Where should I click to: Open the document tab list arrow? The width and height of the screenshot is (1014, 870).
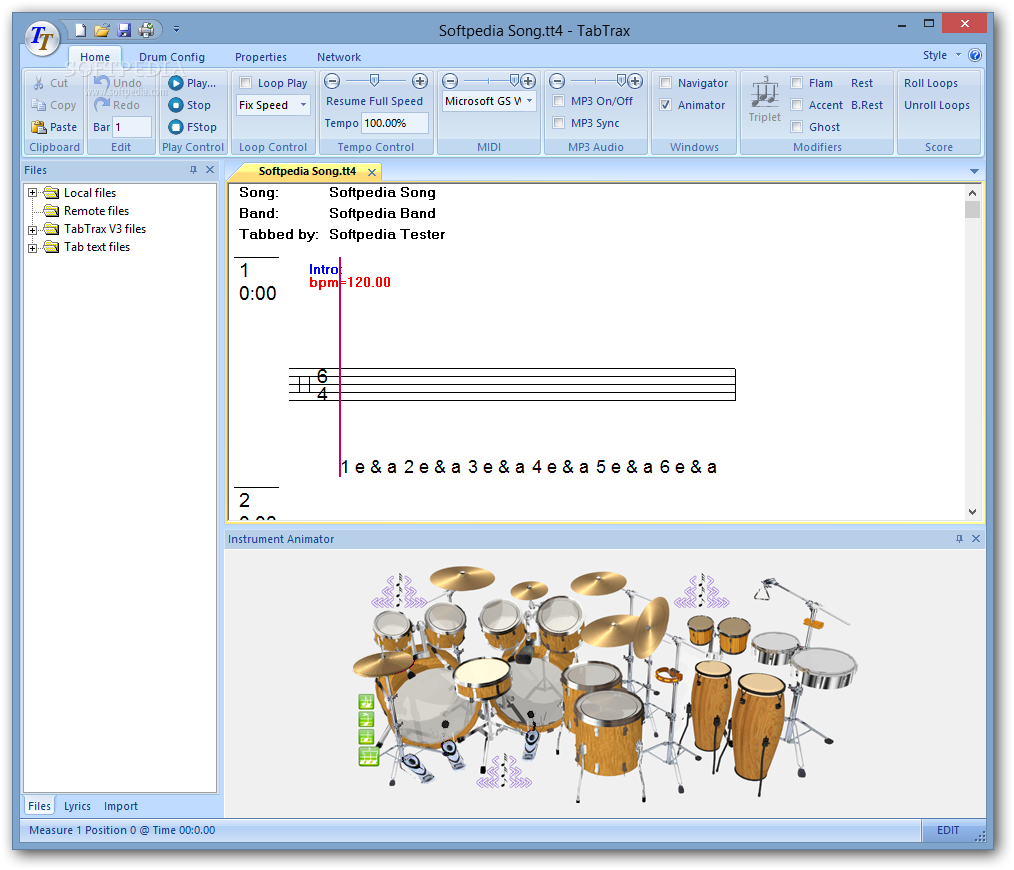pyautogui.click(x=974, y=171)
